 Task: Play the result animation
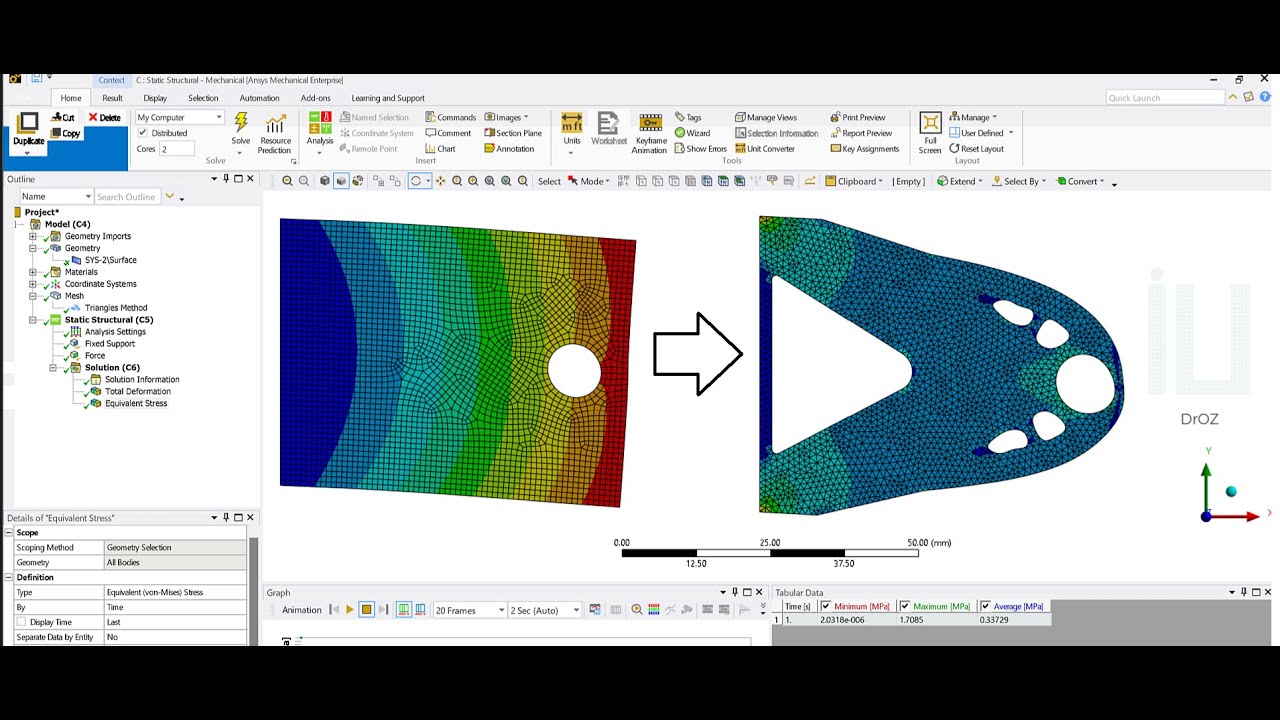349,610
